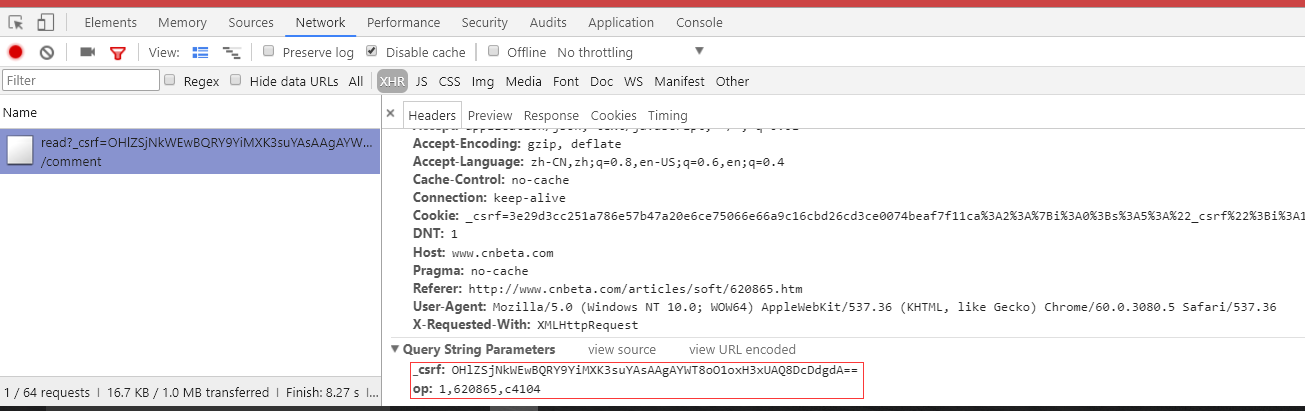Image resolution: width=1305 pixels, height=411 pixels.
Task: Toggle the device toolbar icon
Action: point(46,22)
